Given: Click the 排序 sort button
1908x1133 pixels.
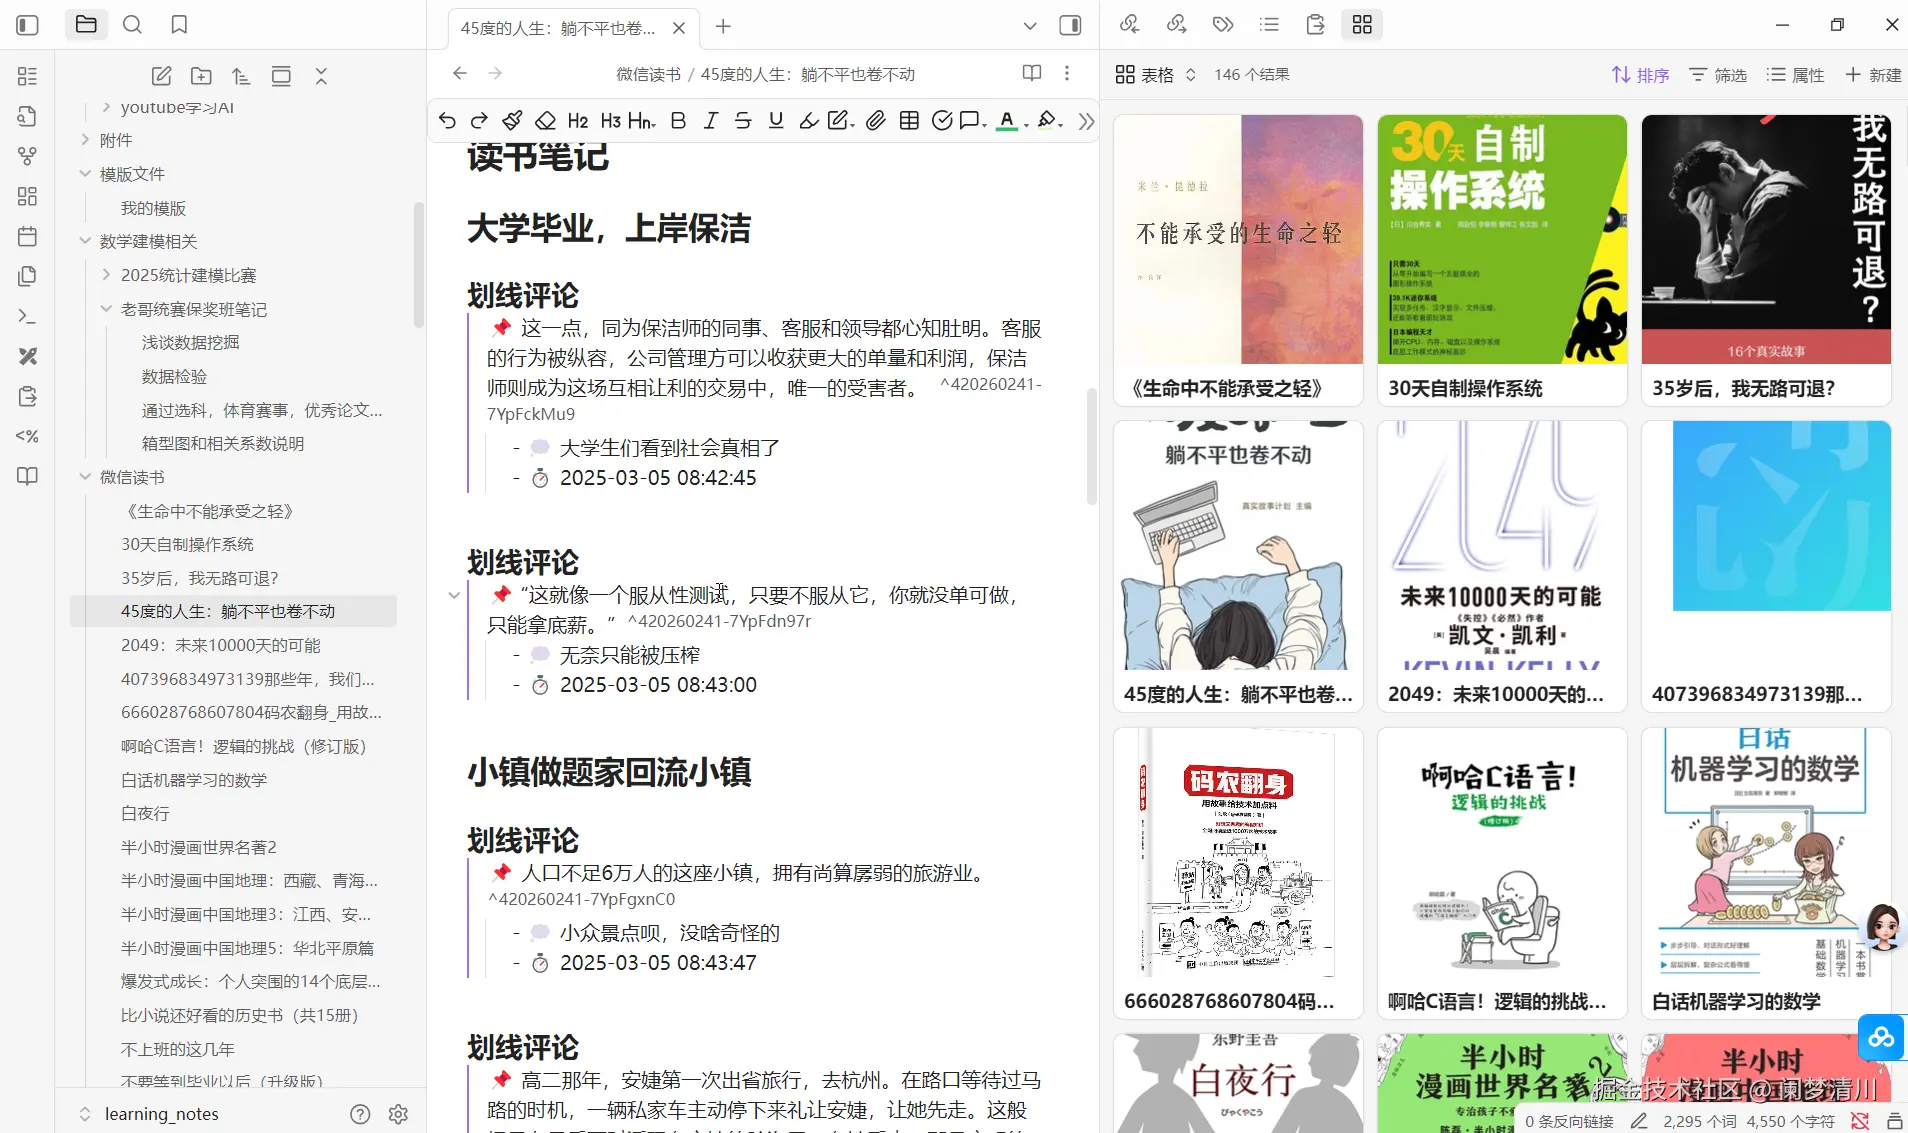Looking at the screenshot, I should [1640, 75].
